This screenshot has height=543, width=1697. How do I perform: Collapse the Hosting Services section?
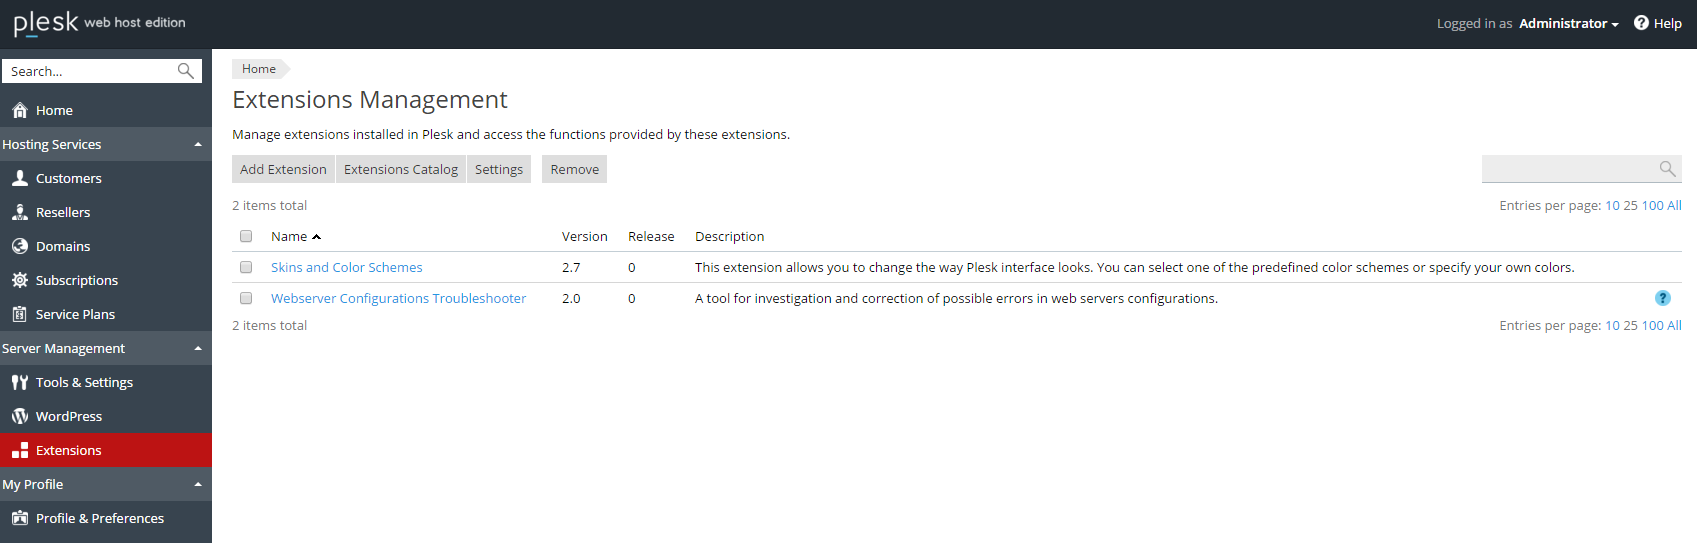pyautogui.click(x=198, y=145)
